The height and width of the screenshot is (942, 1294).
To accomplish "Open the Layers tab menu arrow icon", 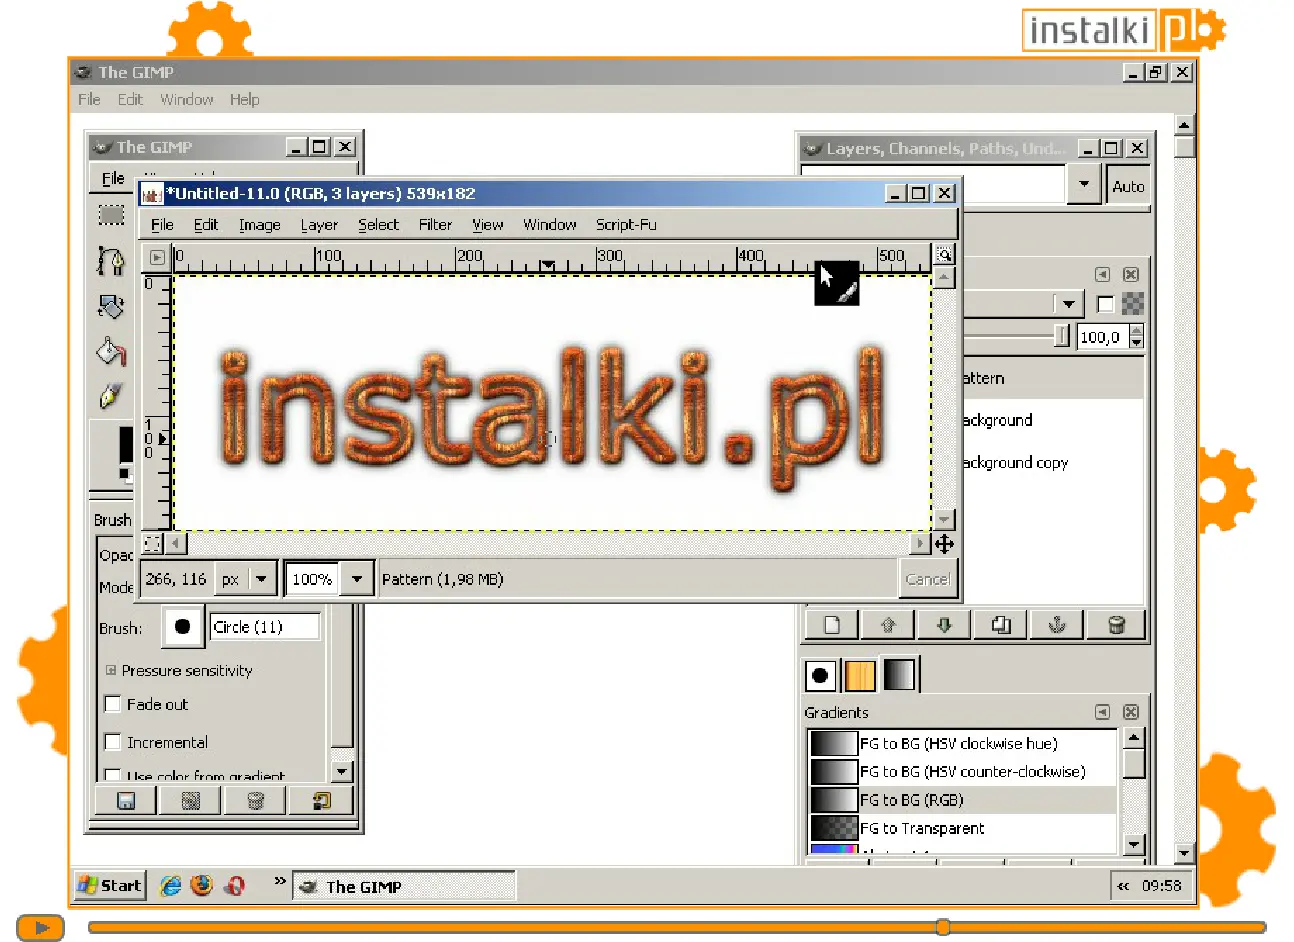I will click(1102, 274).
